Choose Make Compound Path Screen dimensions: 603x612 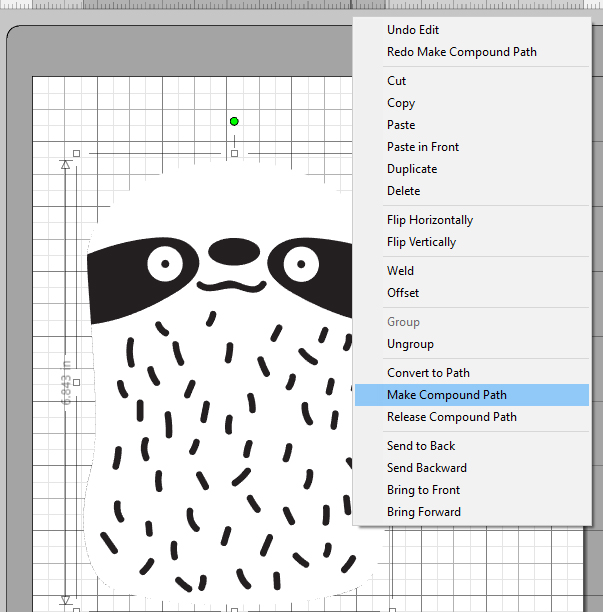pos(446,395)
